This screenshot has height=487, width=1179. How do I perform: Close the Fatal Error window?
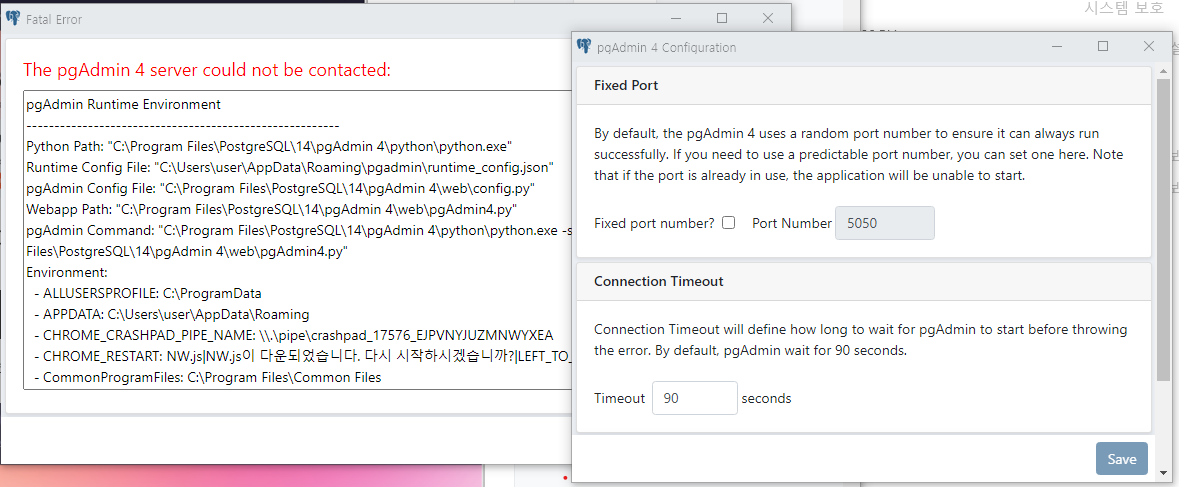[768, 18]
